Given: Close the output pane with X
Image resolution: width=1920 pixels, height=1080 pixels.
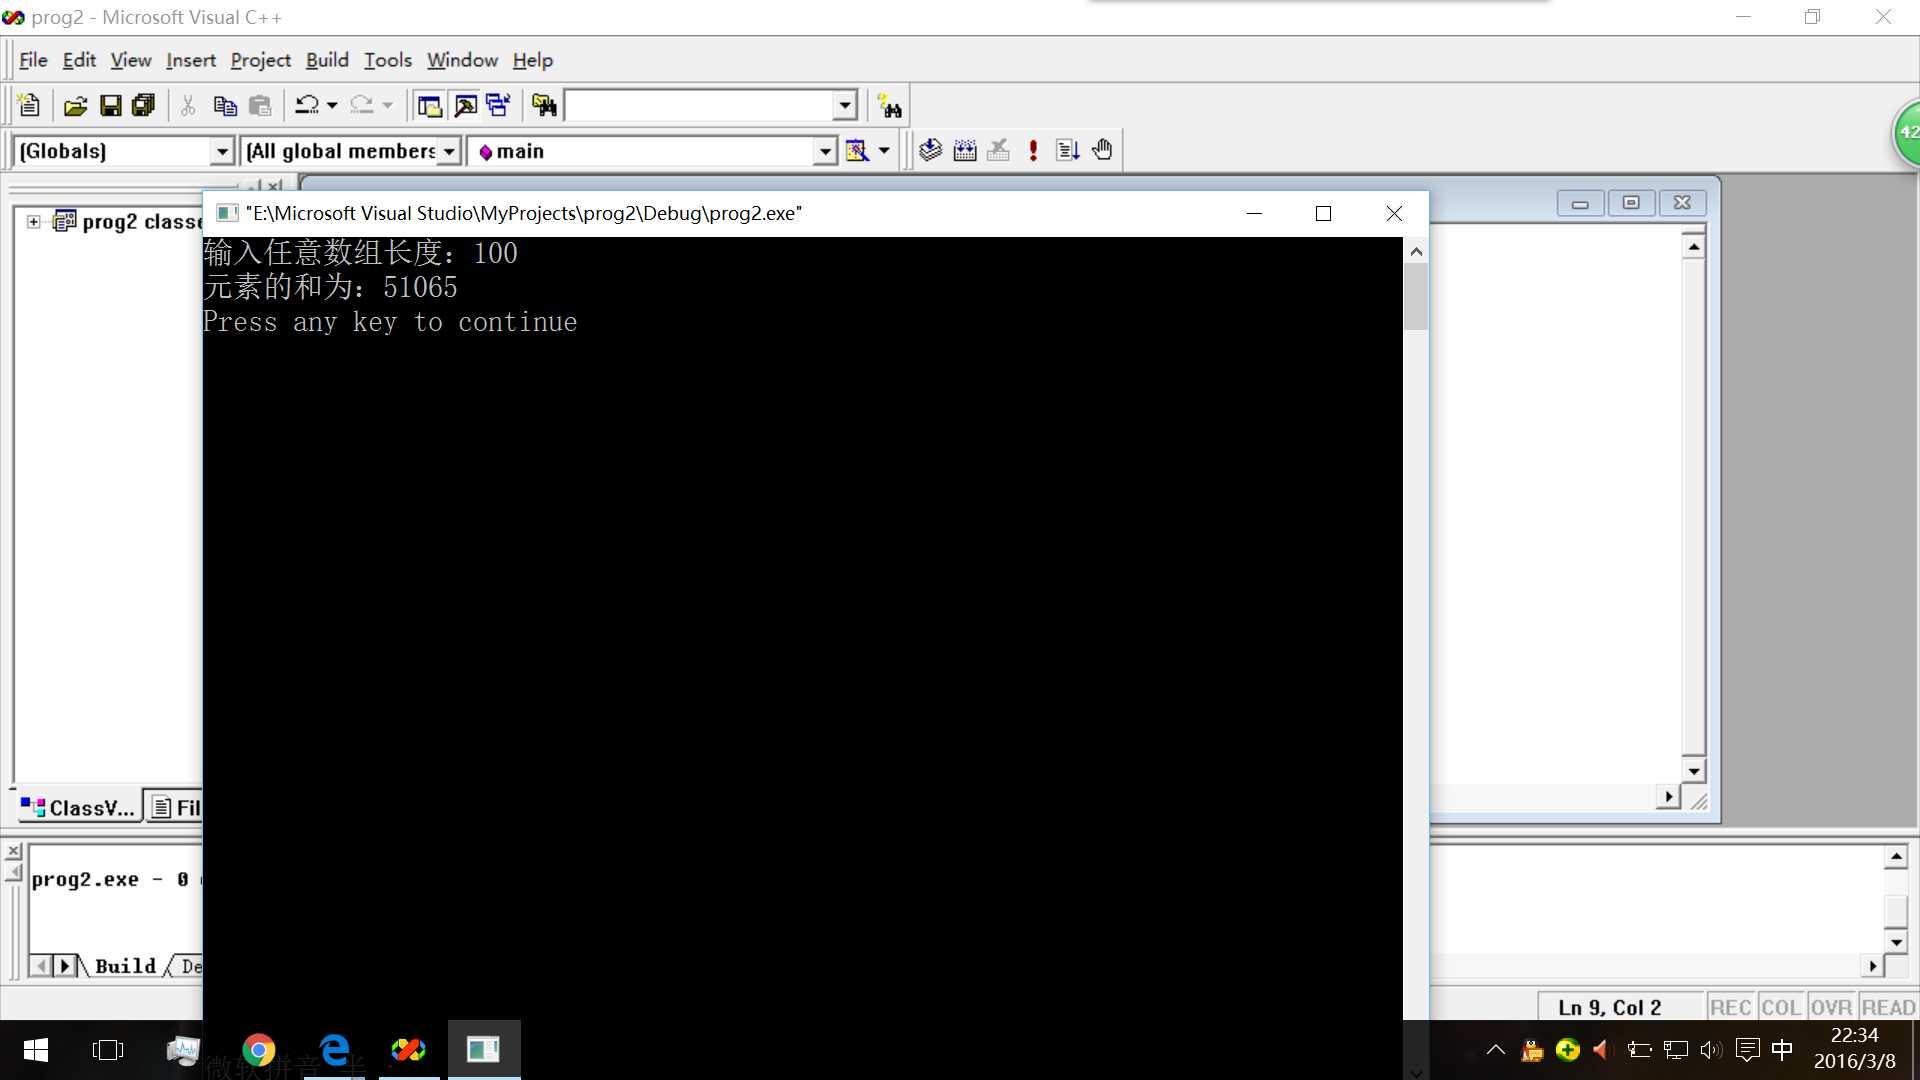Looking at the screenshot, I should [x=14, y=851].
